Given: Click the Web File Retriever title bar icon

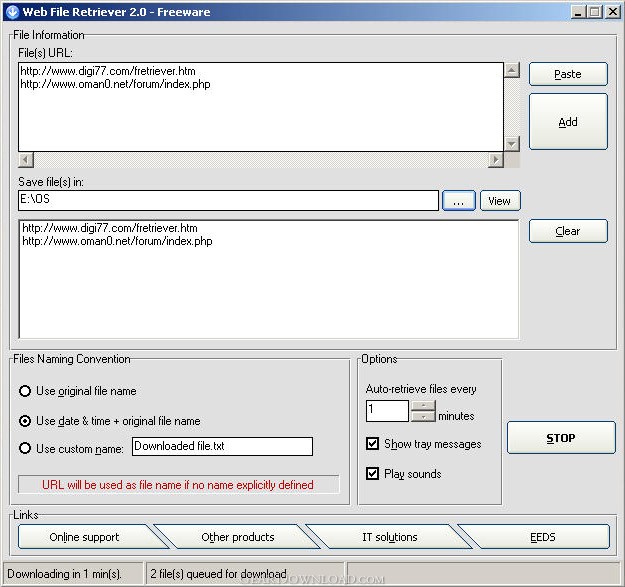Looking at the screenshot, I should click(12, 12).
